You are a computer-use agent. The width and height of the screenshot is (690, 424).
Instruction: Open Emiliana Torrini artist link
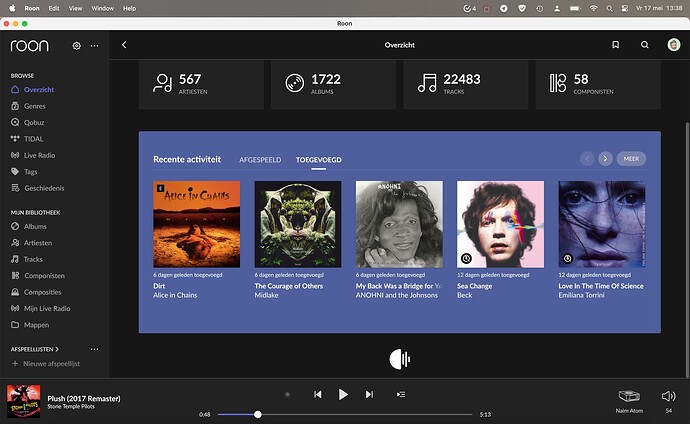(x=581, y=295)
